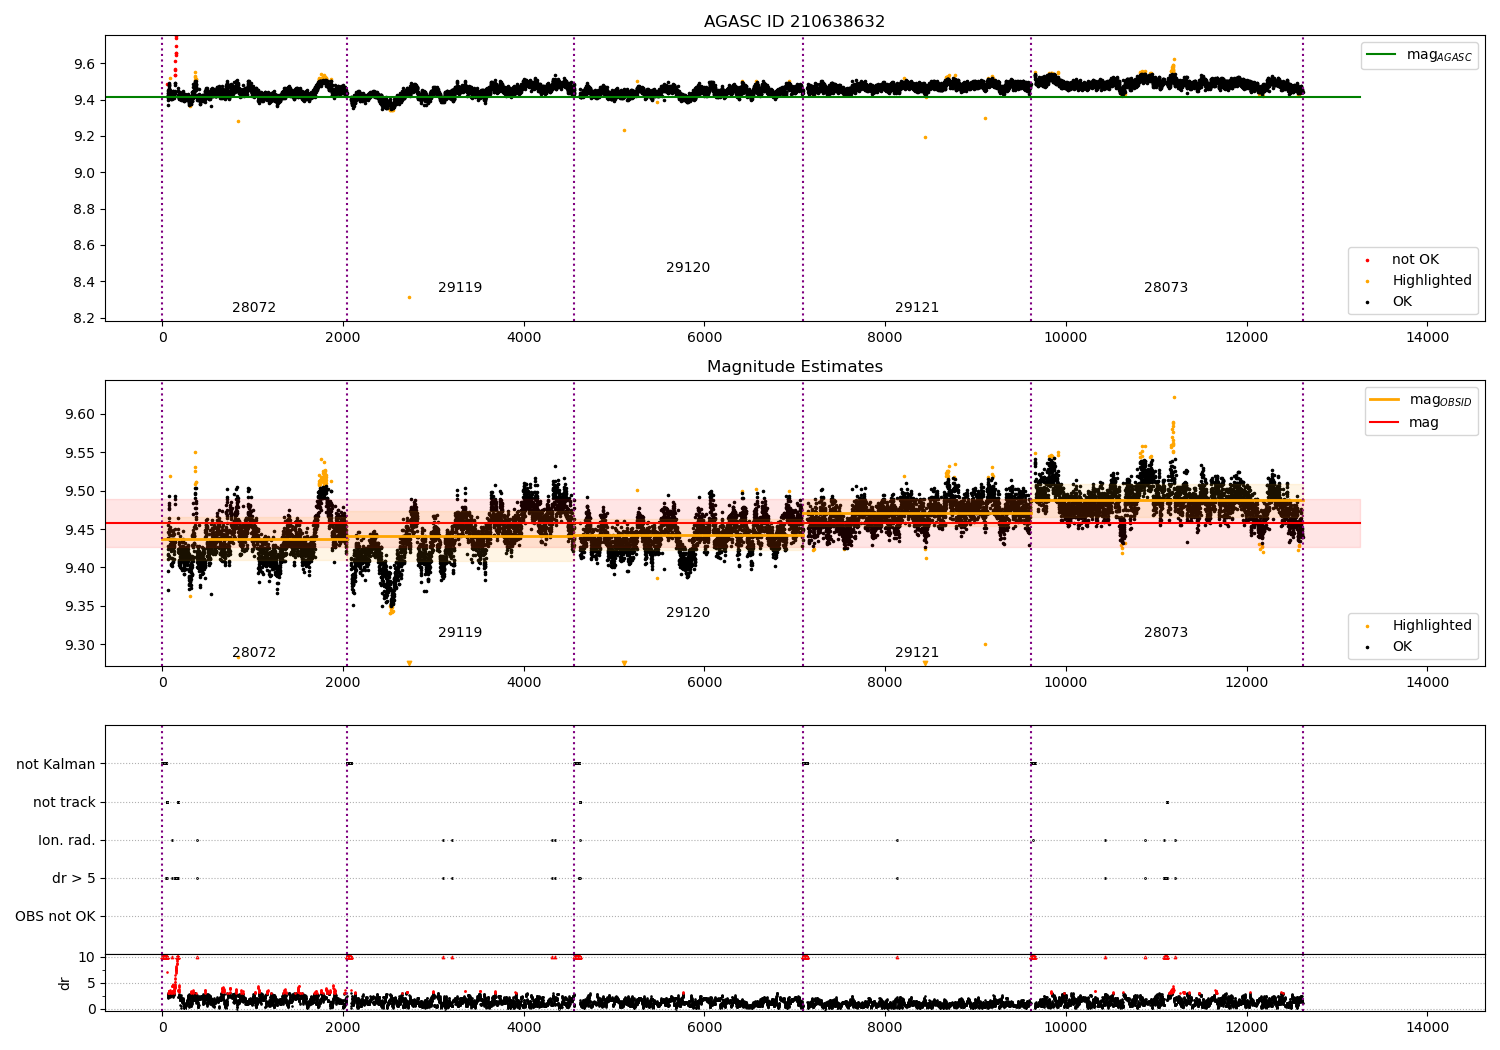Viewport: 1500px width, 1050px height.
Task: Click the orange line sample in mag OBSID legend
Action: tap(1385, 400)
